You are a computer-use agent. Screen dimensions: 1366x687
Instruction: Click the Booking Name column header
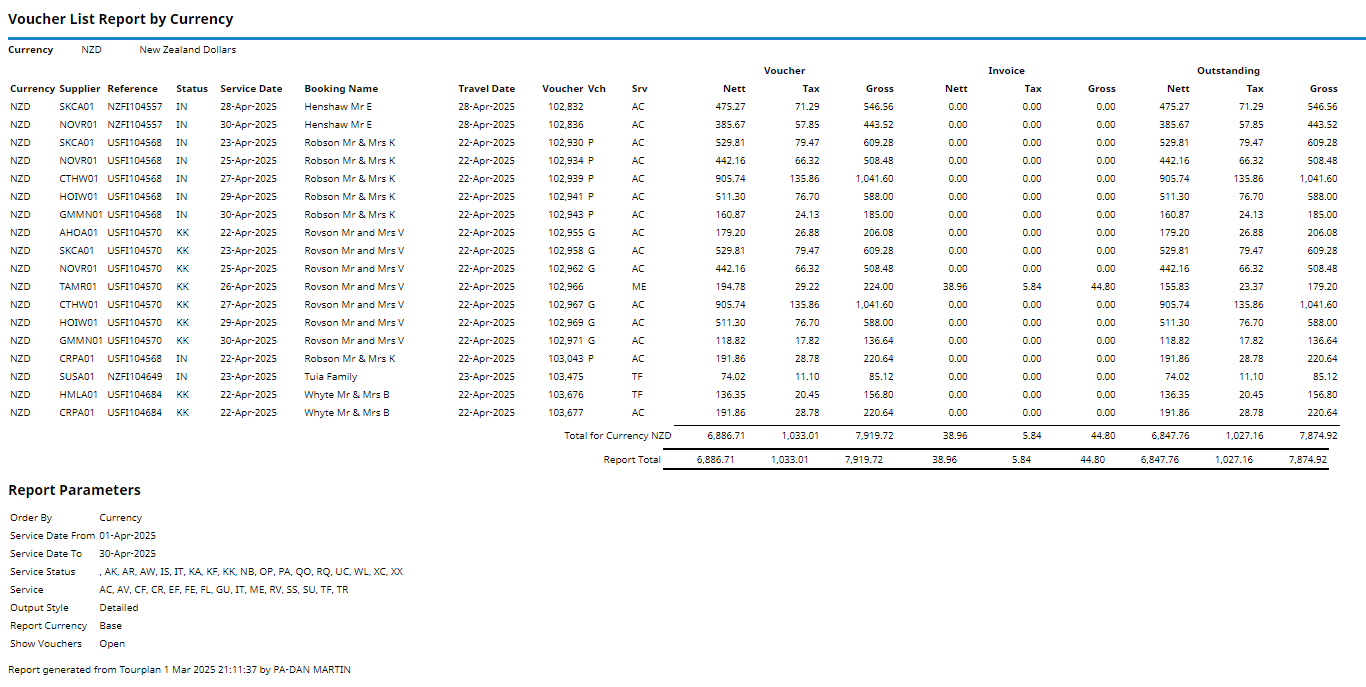click(341, 89)
